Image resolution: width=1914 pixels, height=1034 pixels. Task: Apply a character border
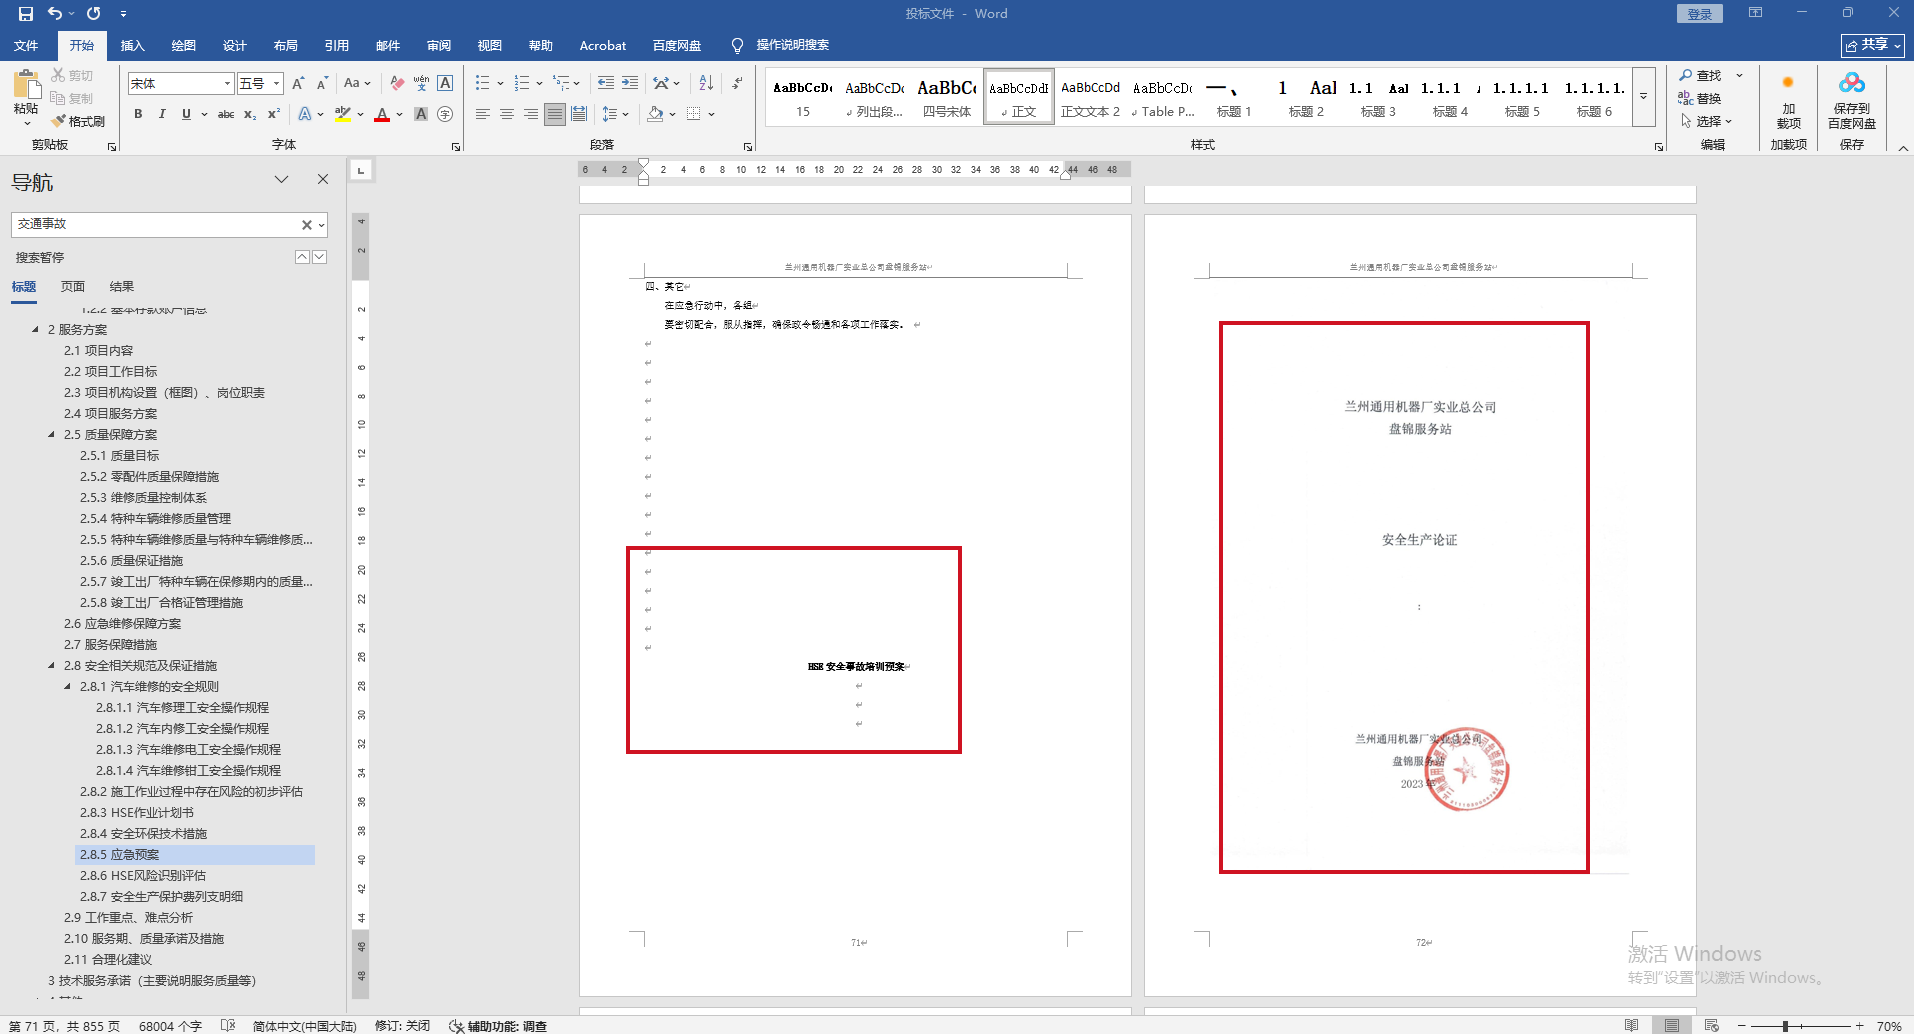coord(446,84)
